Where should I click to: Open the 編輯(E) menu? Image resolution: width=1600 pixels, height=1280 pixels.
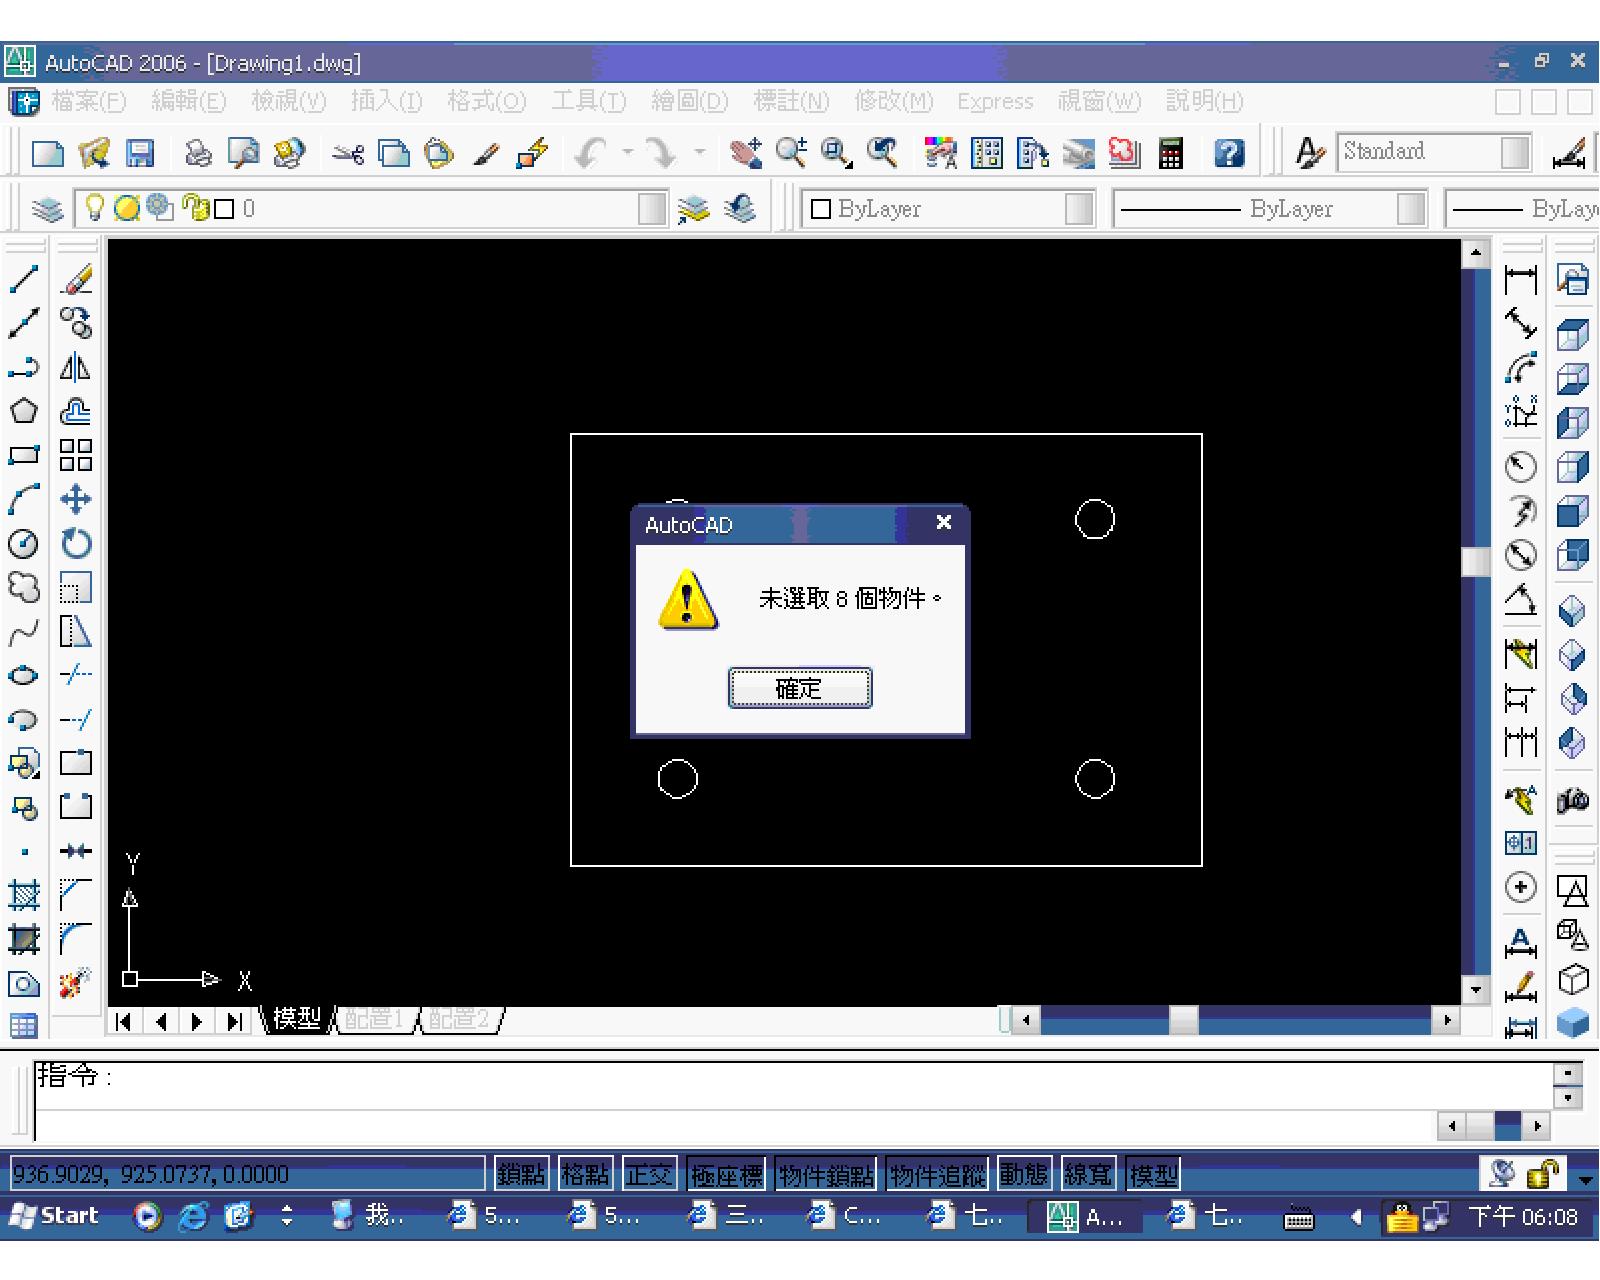pyautogui.click(x=189, y=101)
